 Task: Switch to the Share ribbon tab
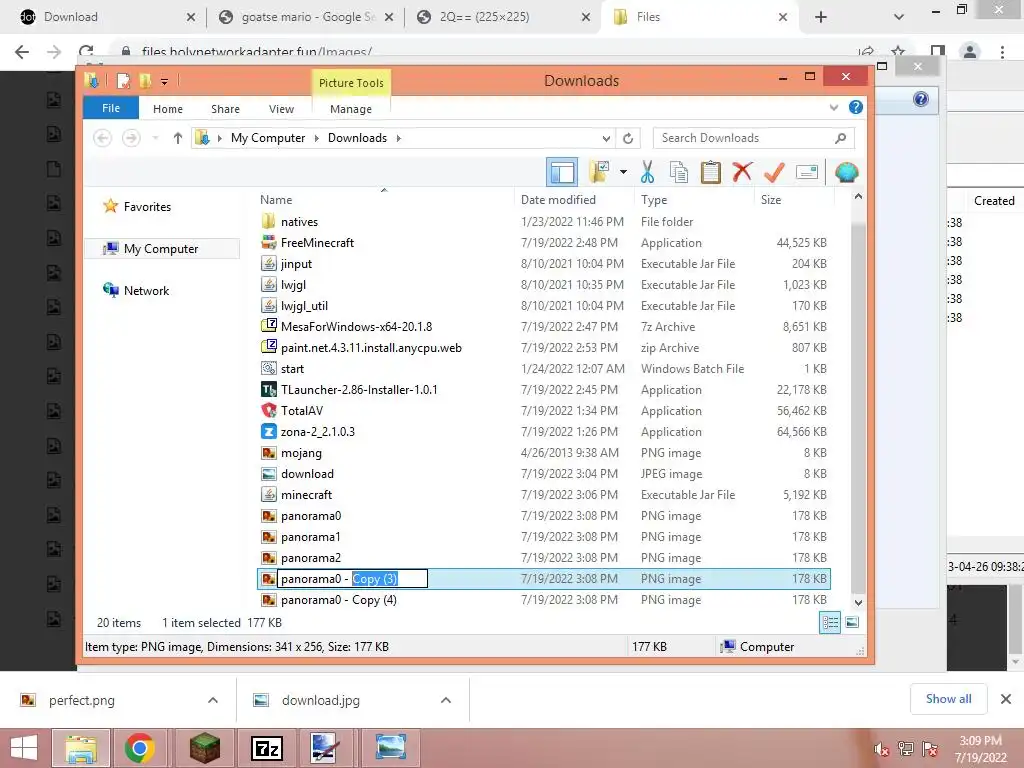click(225, 109)
